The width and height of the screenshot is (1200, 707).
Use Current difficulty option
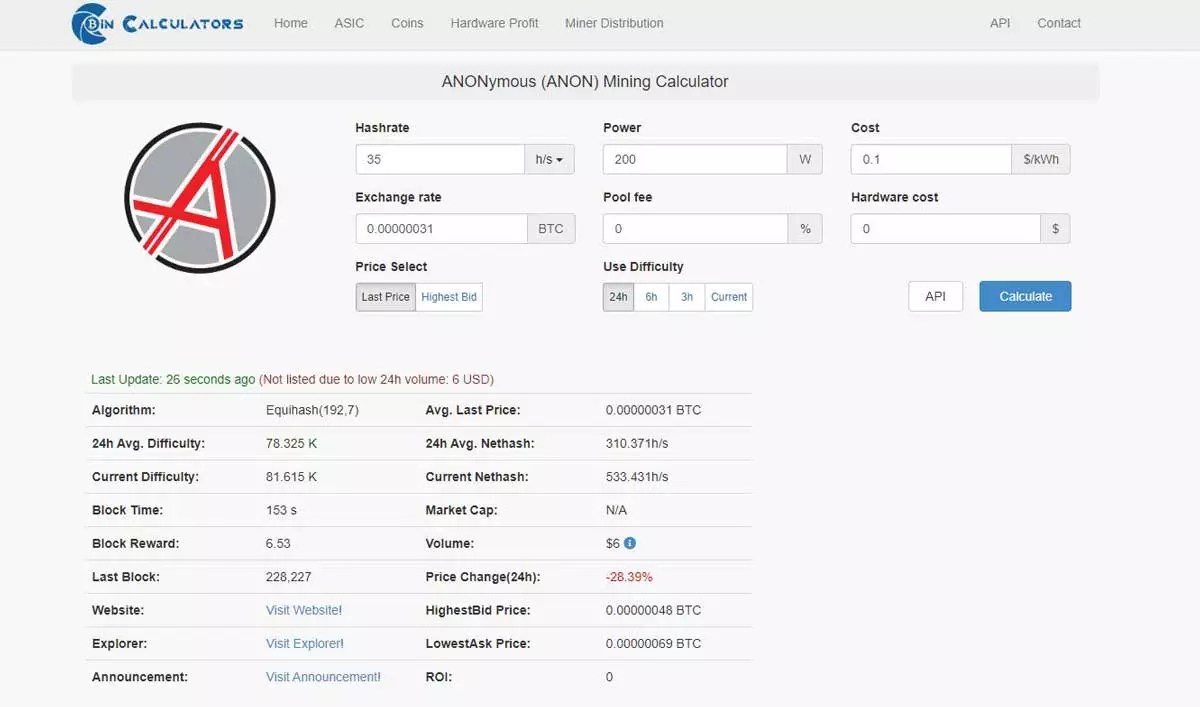[729, 297]
